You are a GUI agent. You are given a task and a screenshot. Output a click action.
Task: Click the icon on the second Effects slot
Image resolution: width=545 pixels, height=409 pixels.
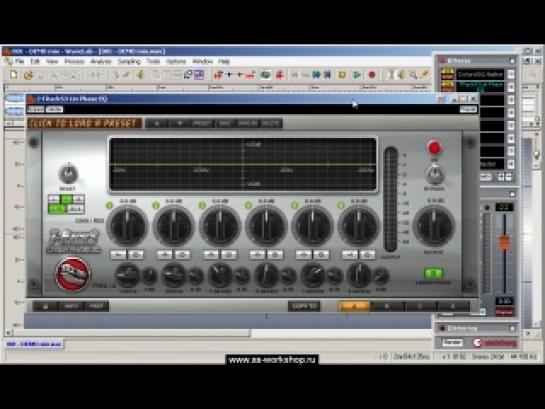447,87
